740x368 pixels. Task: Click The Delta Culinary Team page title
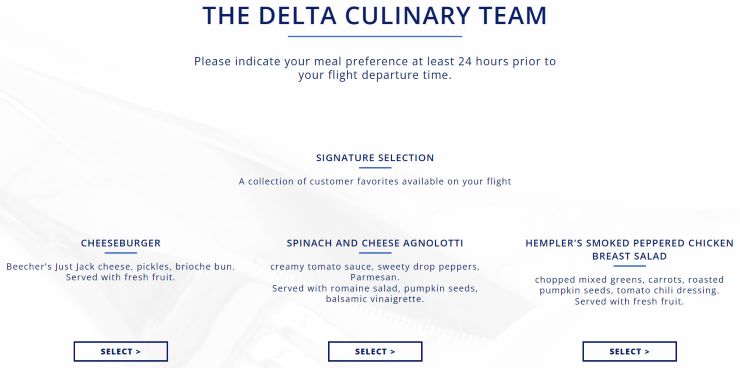(375, 15)
